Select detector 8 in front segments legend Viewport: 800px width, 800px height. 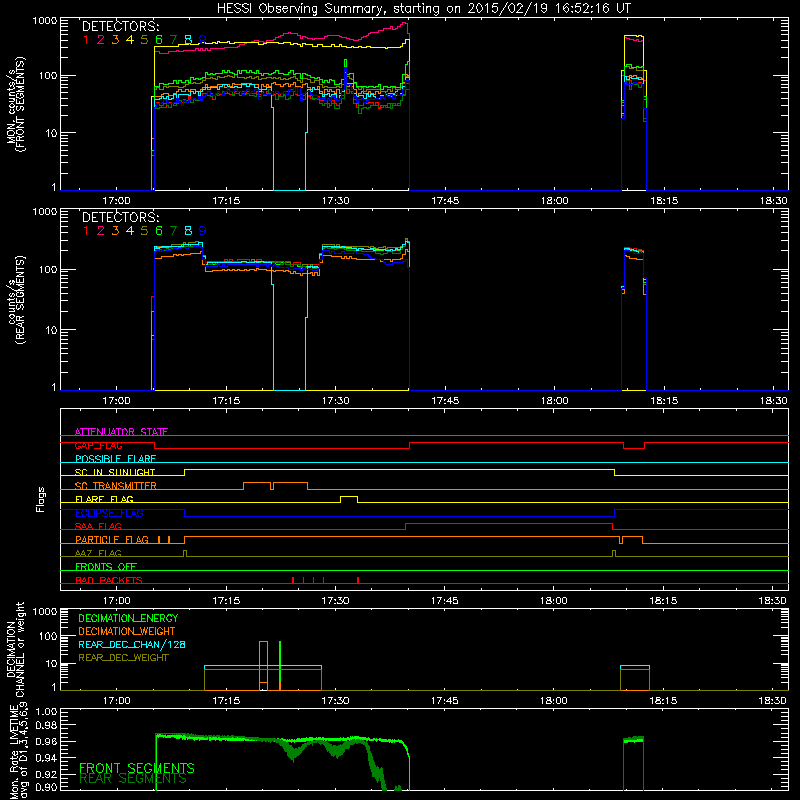click(188, 40)
